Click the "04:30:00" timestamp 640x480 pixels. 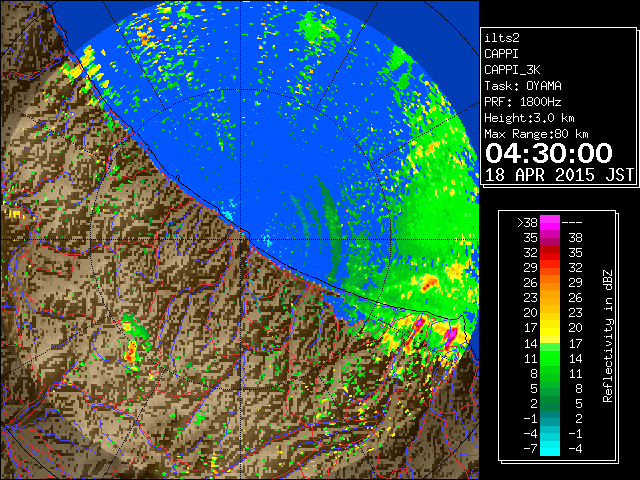click(549, 153)
